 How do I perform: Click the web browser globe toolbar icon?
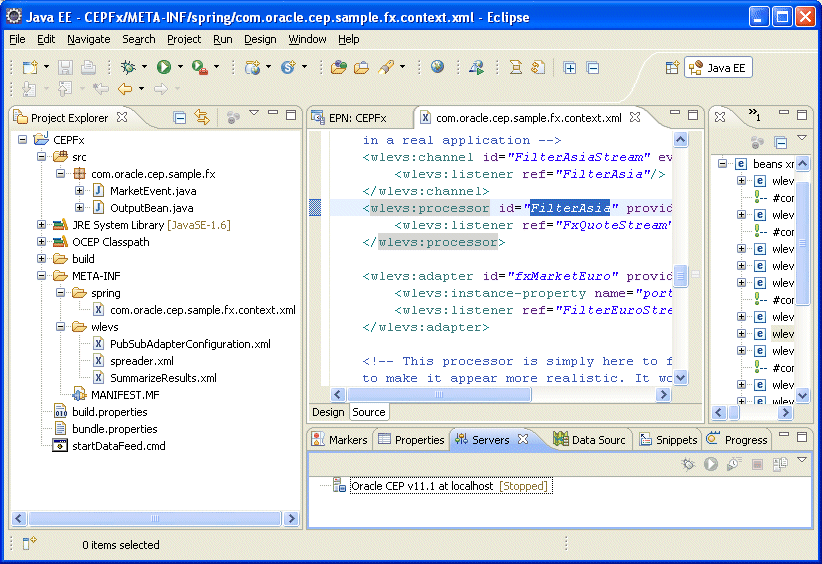point(438,67)
